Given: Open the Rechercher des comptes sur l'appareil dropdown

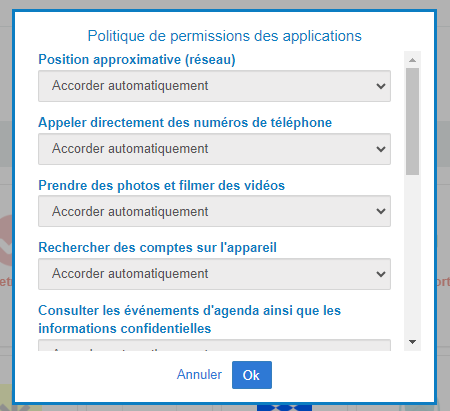Looking at the screenshot, I should pyautogui.click(x=214, y=274).
